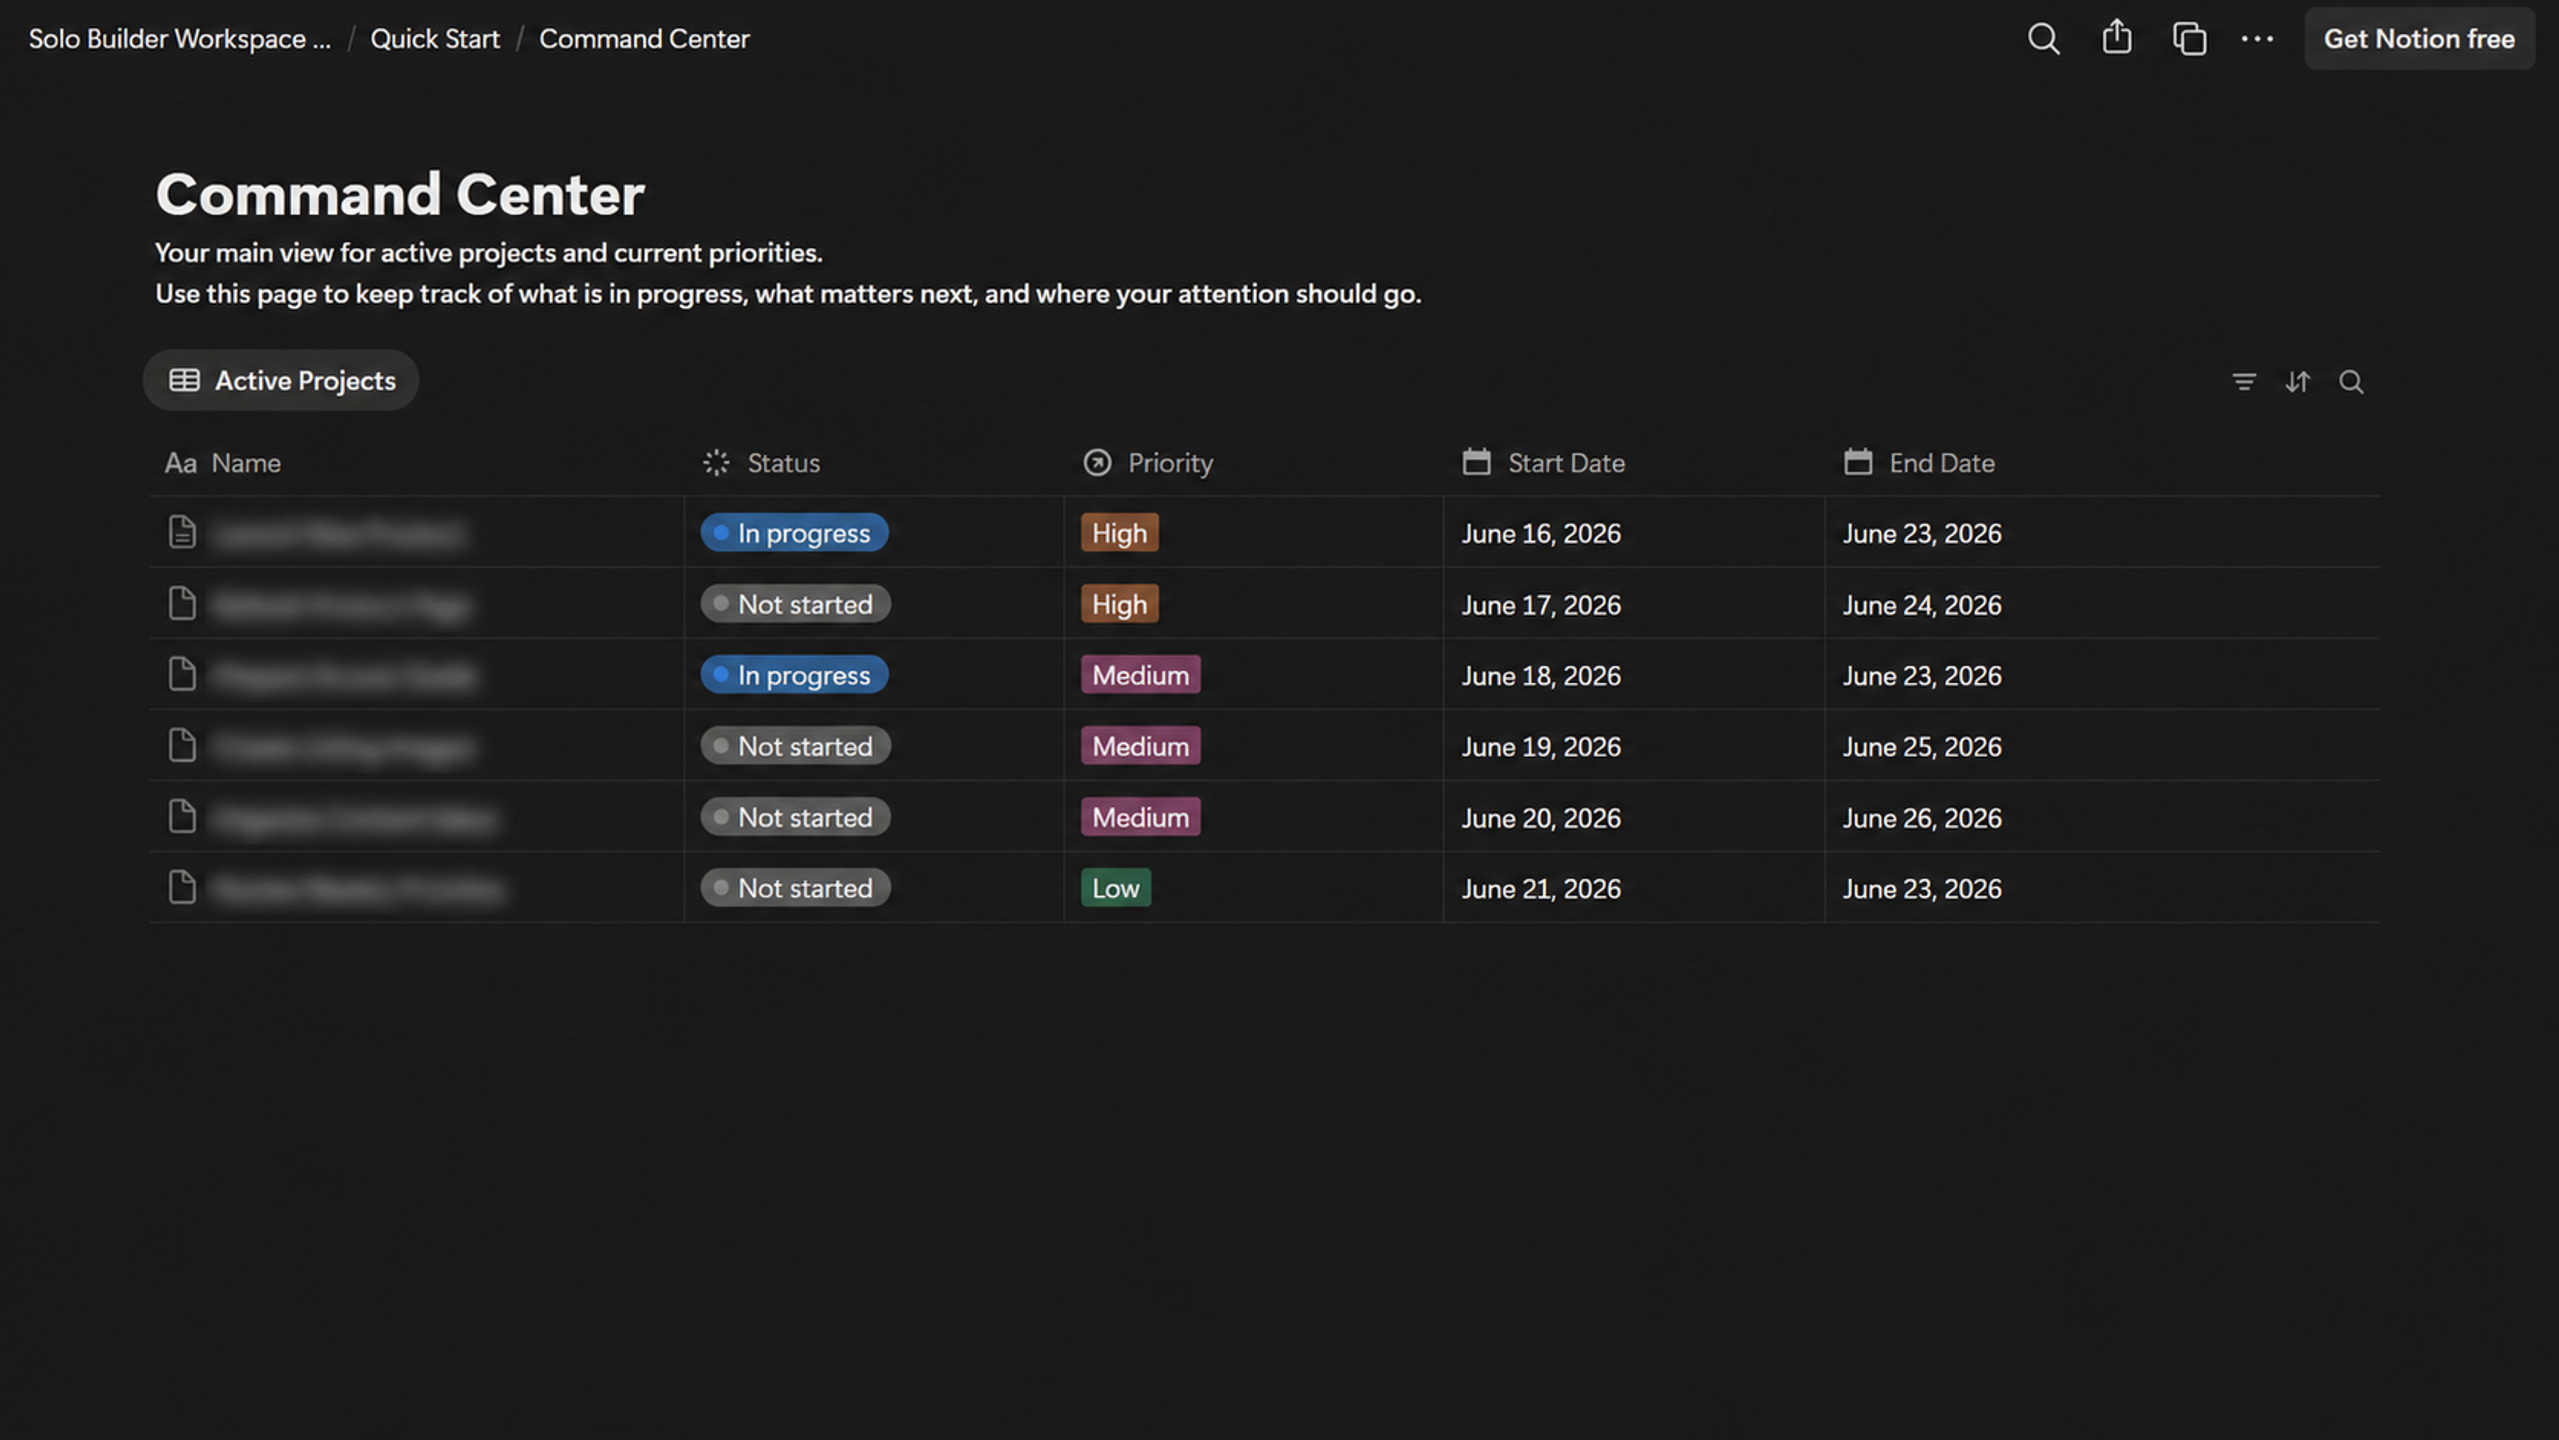The image size is (2559, 1440).
Task: Click Not started status in June 17 row
Action: [795, 604]
